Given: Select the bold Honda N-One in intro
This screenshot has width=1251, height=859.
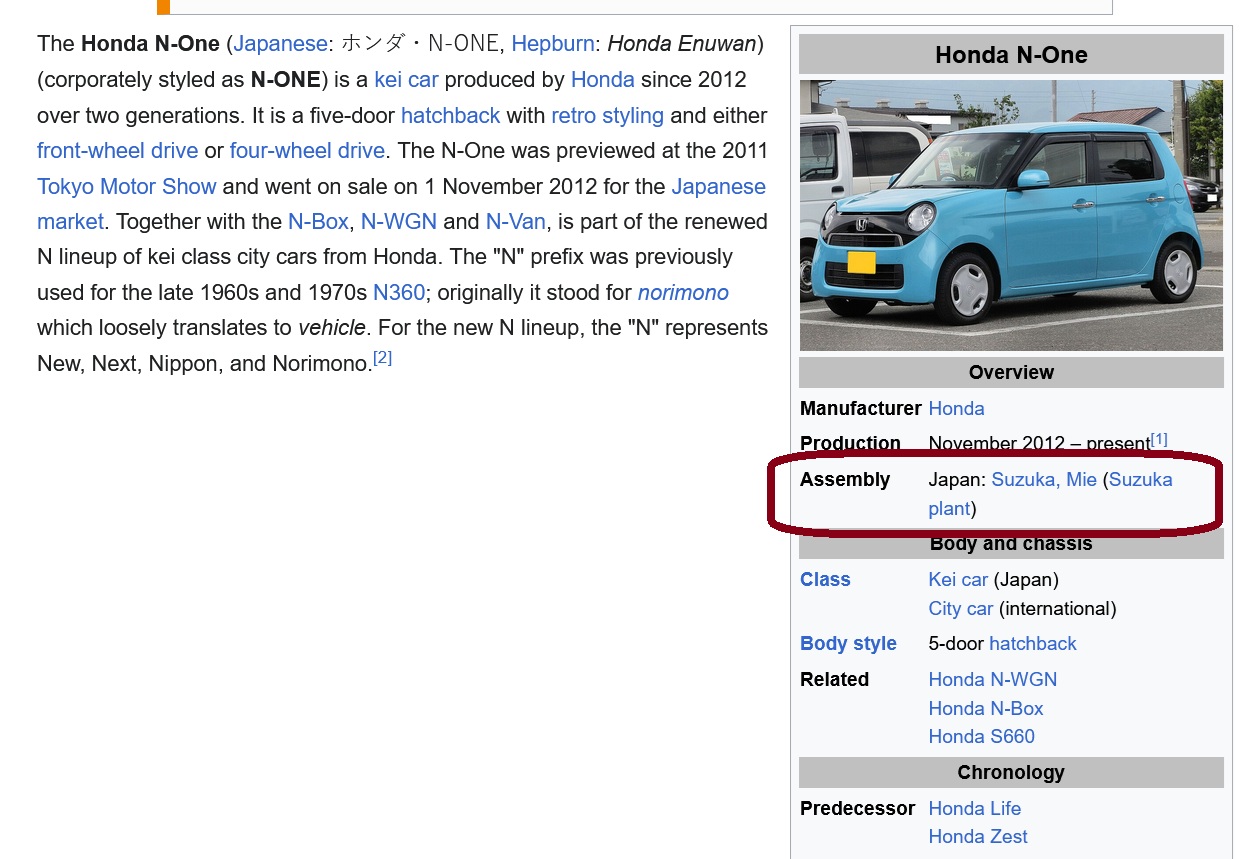Looking at the screenshot, I should 150,44.
